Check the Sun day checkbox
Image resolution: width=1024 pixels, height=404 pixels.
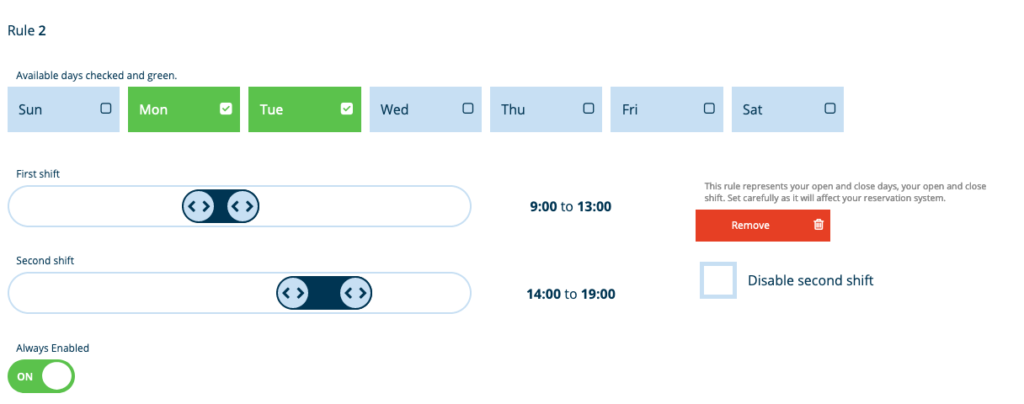point(106,109)
